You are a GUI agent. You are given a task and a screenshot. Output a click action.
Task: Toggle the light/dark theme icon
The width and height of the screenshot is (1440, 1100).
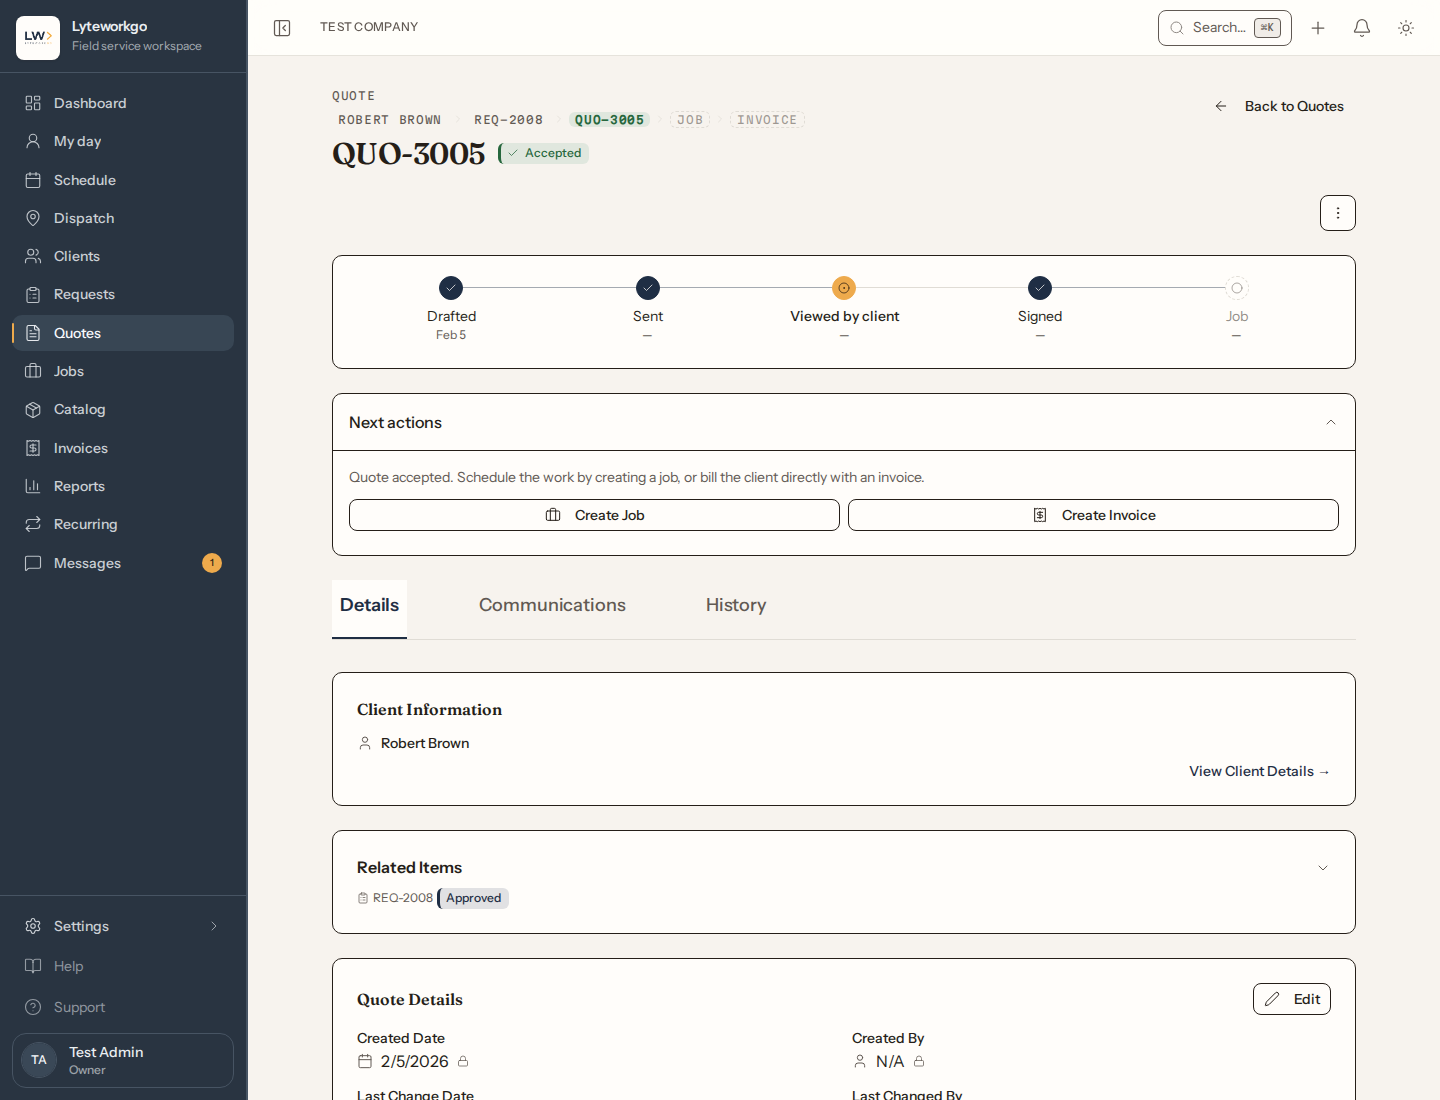click(x=1406, y=28)
